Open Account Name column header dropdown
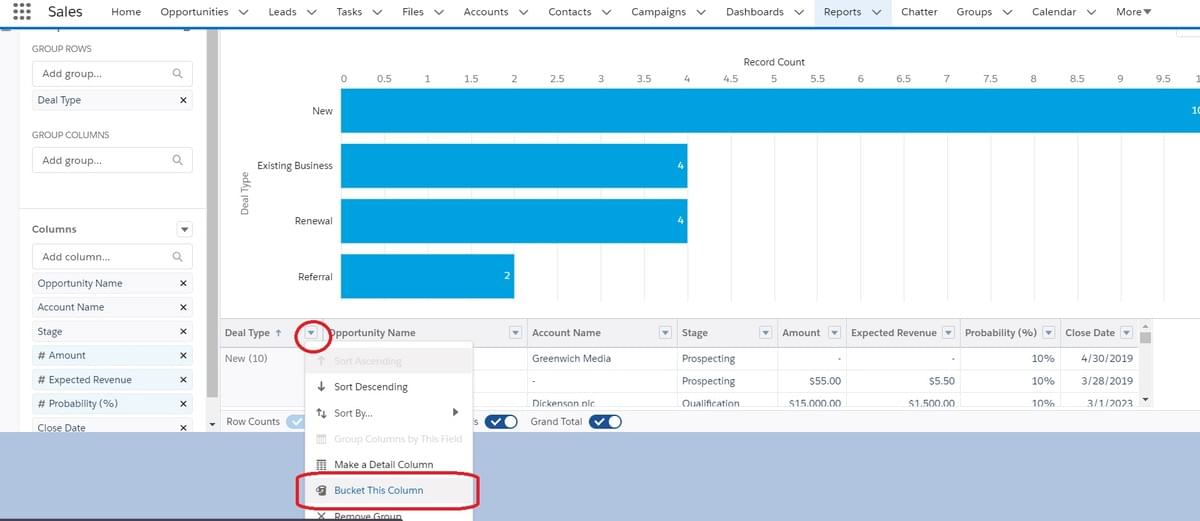 click(665, 333)
